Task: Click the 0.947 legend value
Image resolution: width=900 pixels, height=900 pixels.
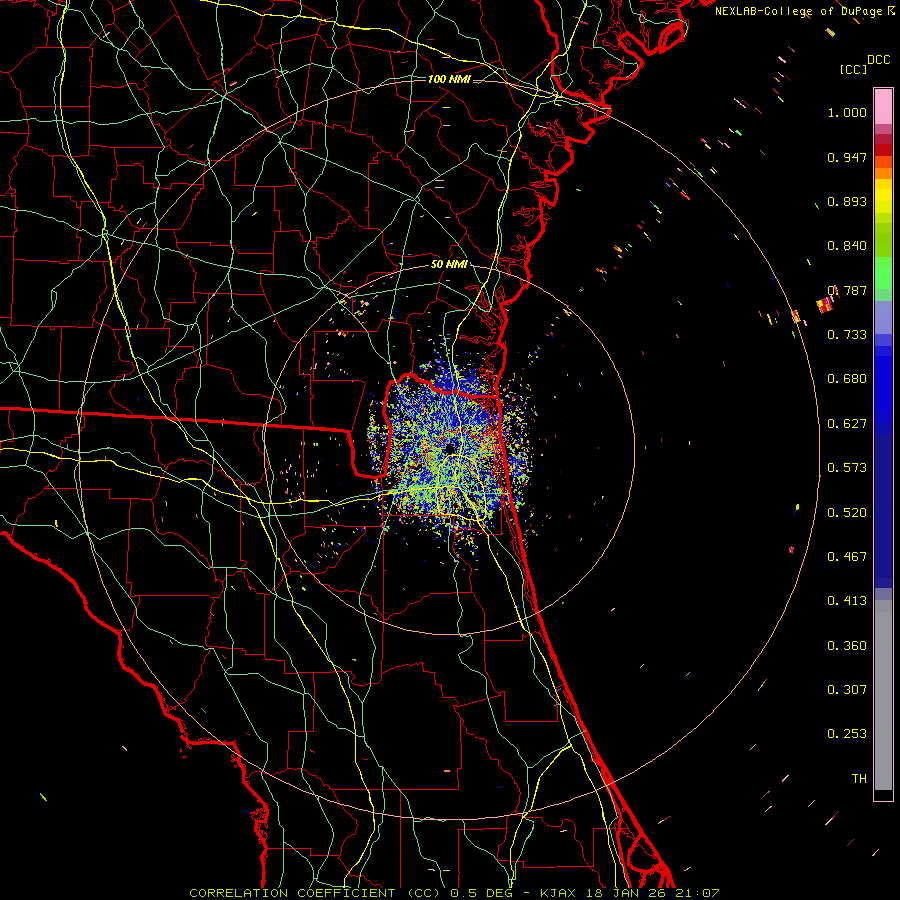Action: click(x=847, y=157)
